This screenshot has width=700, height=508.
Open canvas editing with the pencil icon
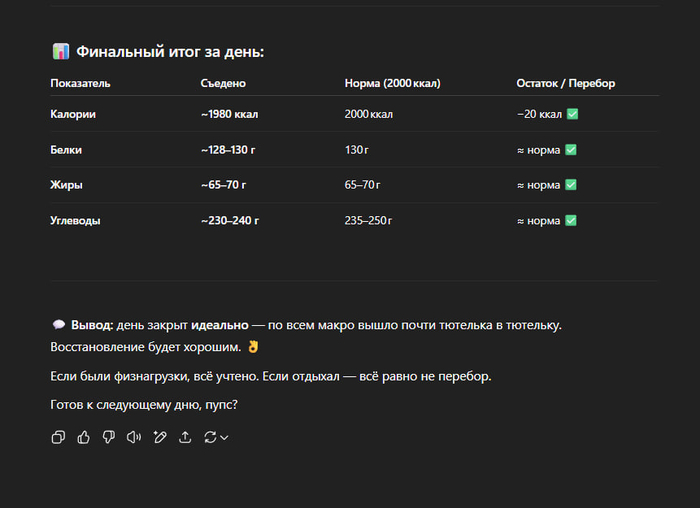[160, 437]
